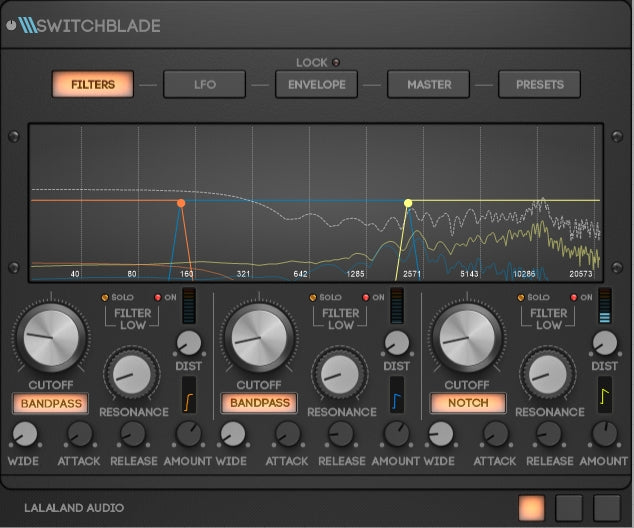The width and height of the screenshot is (634, 528).
Task: Open the Notch filter type selector
Action: (468, 404)
